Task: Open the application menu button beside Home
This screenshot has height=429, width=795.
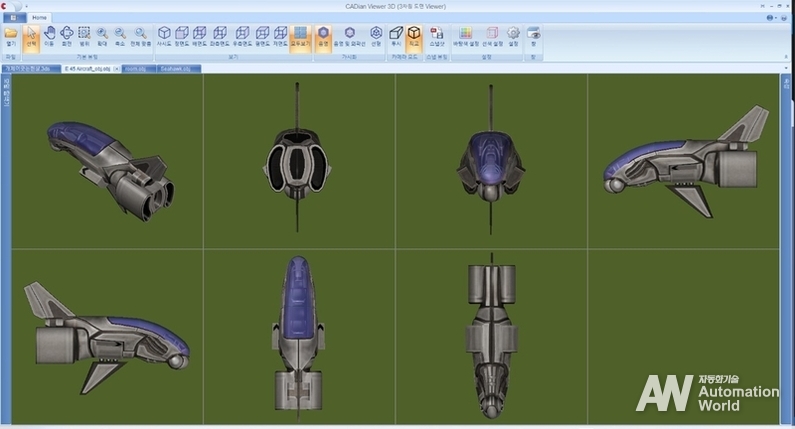Action: pos(13,18)
